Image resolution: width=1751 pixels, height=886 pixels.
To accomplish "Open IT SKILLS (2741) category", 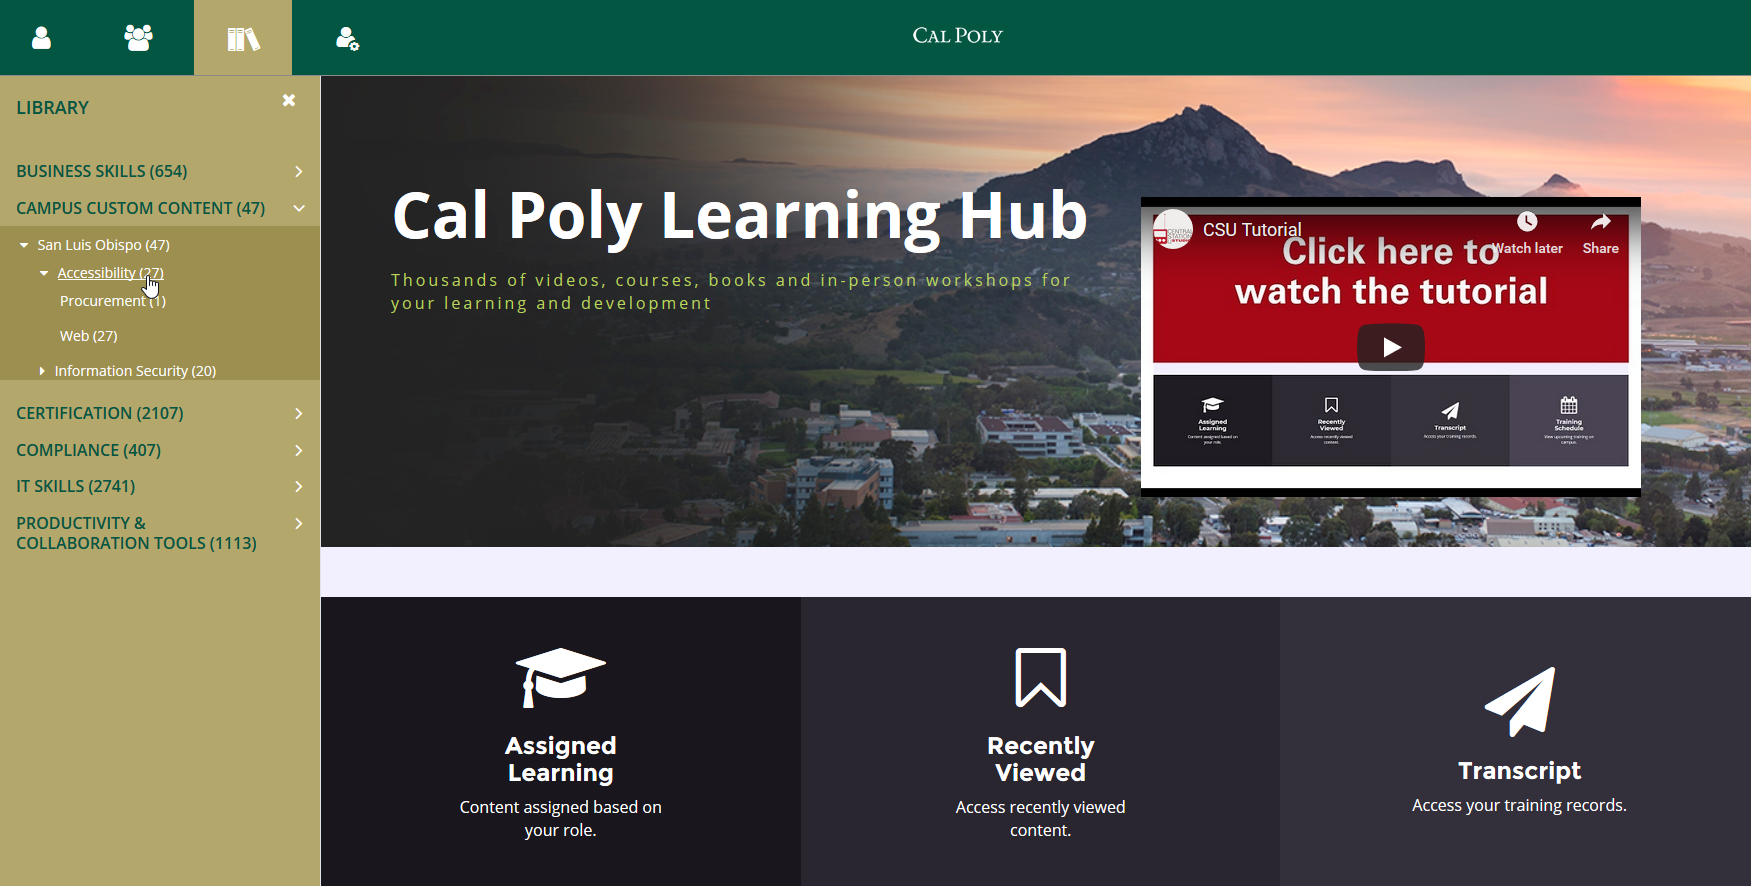I will pyautogui.click(x=76, y=486).
